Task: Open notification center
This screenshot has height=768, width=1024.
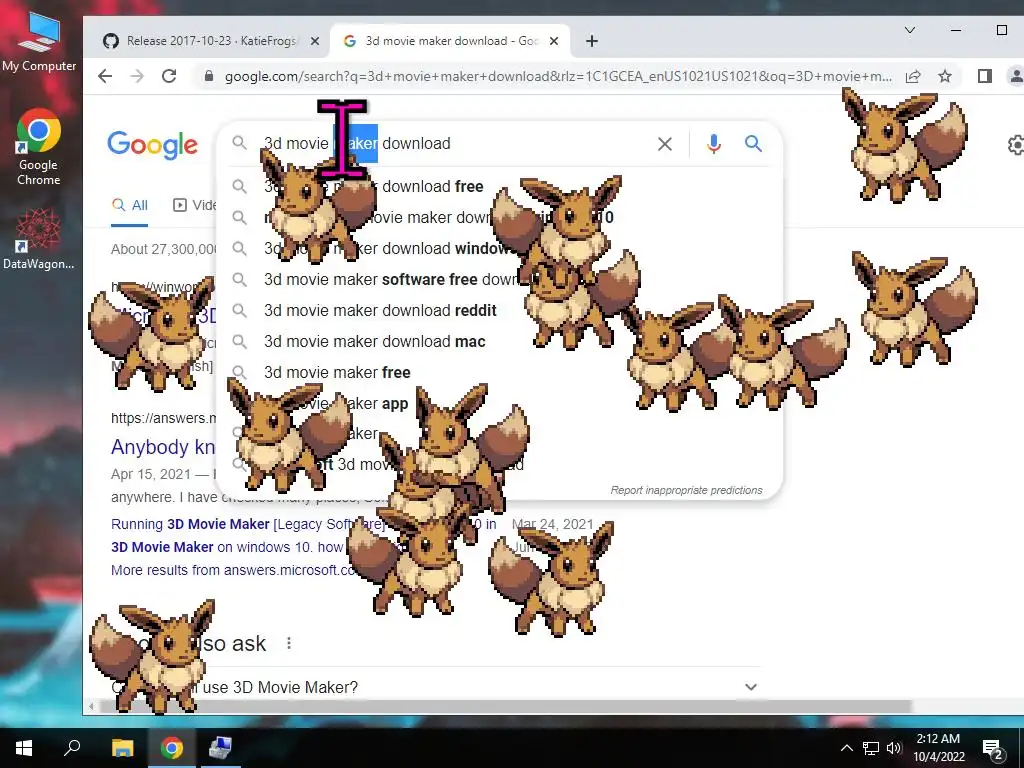Action: pyautogui.click(x=993, y=748)
